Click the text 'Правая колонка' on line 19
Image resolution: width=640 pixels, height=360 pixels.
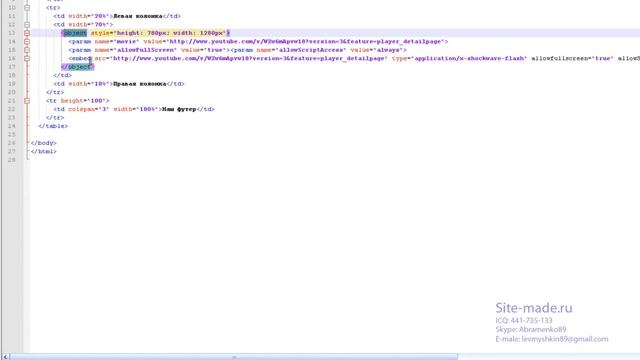click(x=140, y=84)
